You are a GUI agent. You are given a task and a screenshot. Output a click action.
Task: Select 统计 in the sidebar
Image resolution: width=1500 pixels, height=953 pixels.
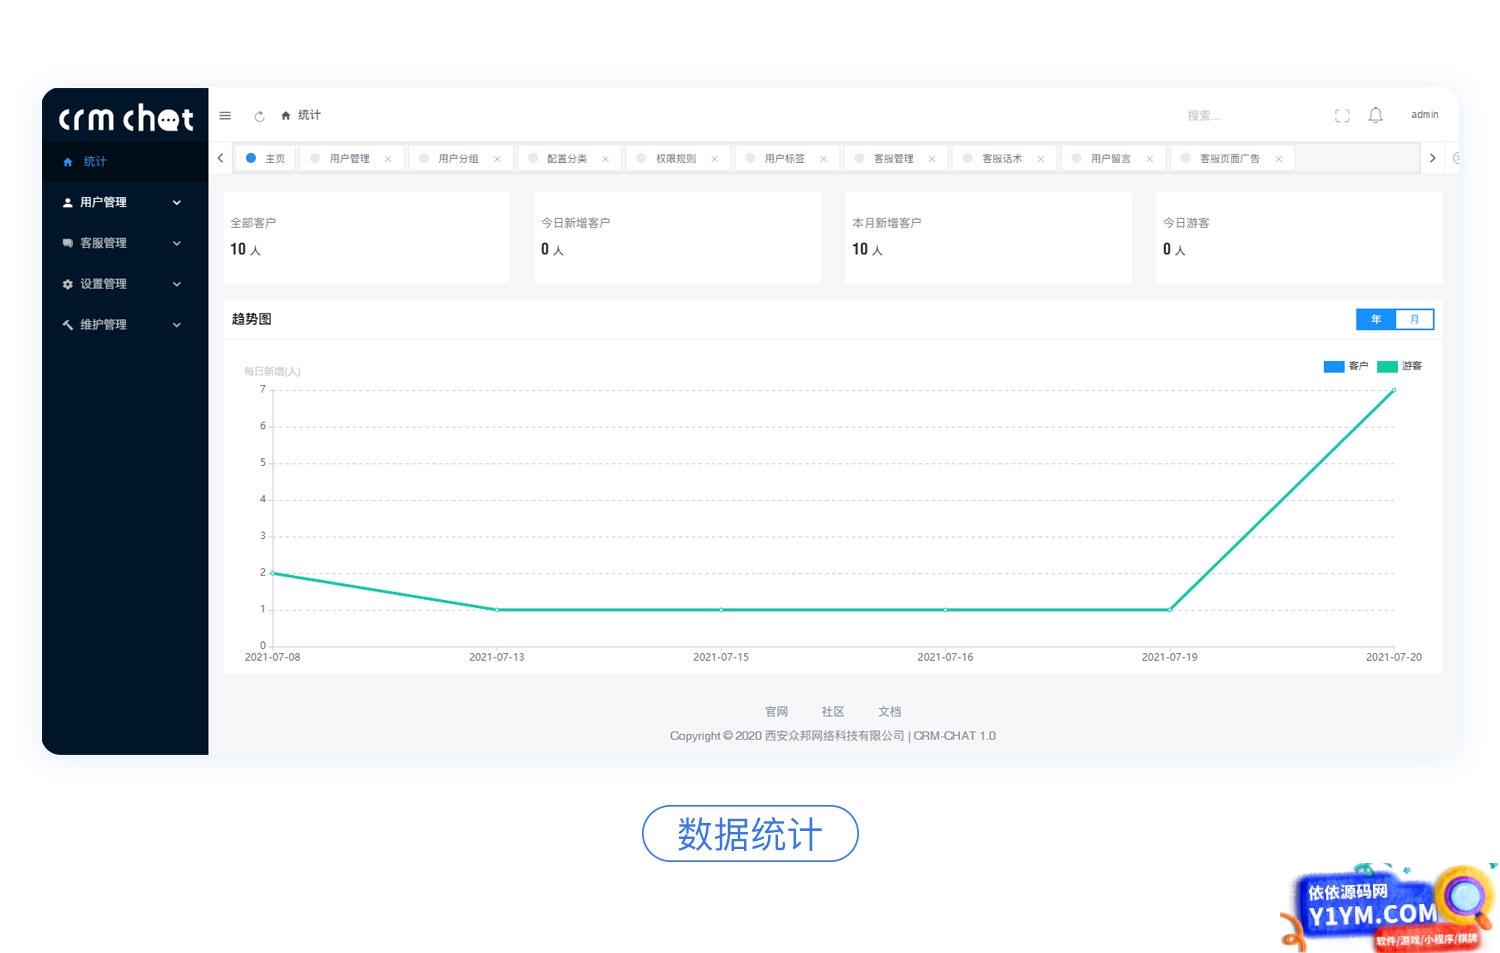[x=125, y=161]
